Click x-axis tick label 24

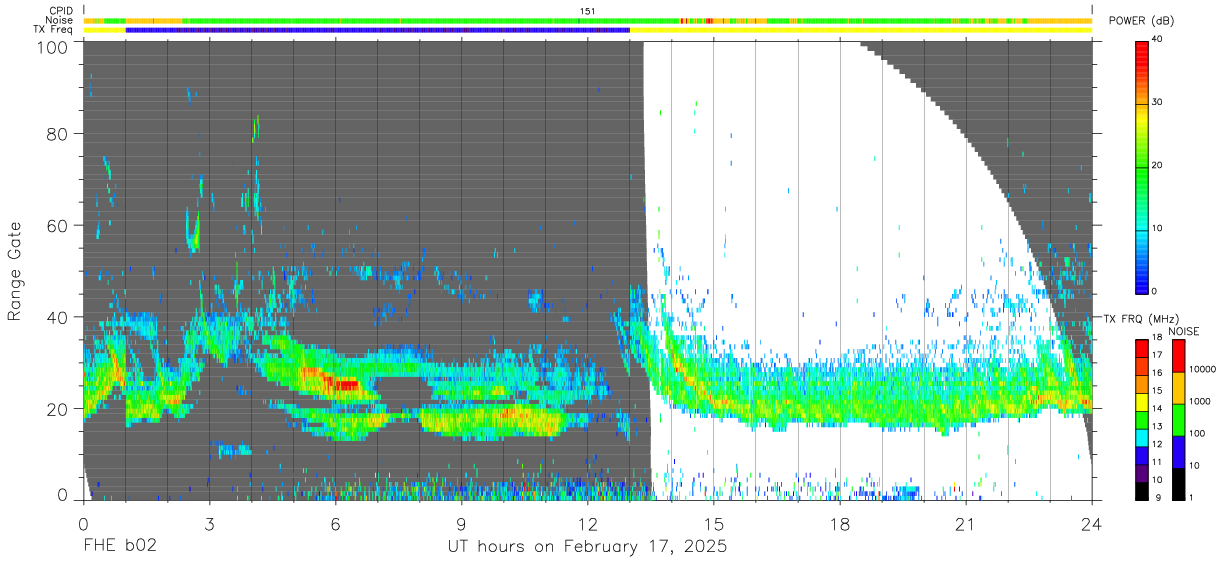[x=1092, y=523]
